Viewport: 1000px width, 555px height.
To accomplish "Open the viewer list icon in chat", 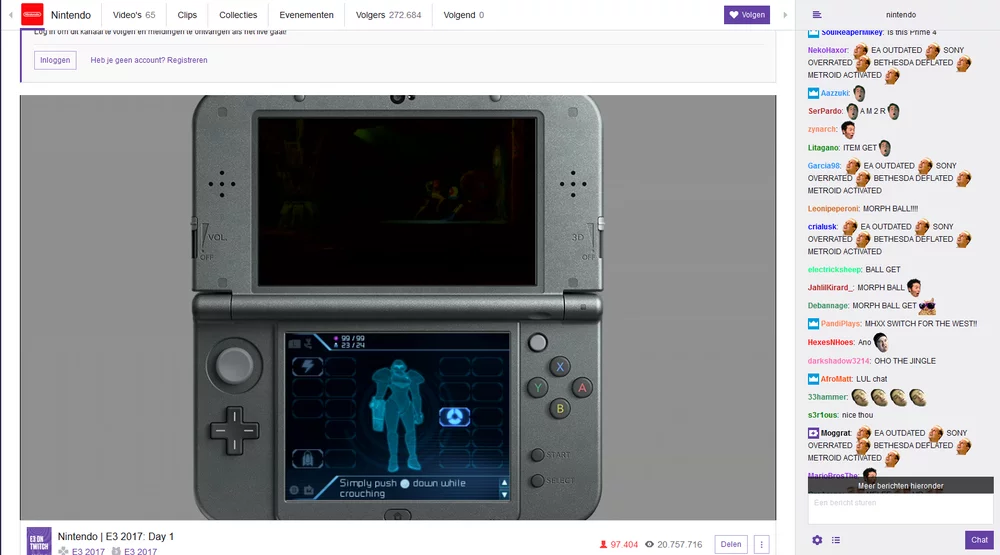I will pyautogui.click(x=836, y=540).
